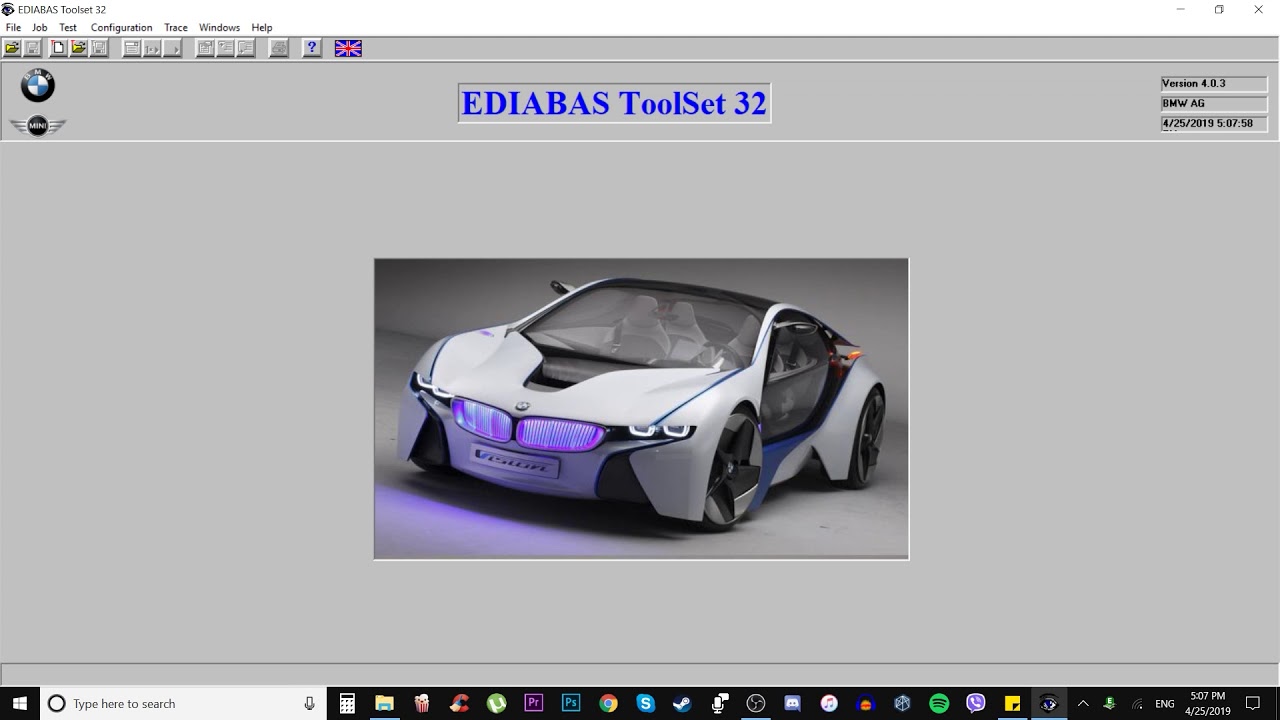
Task: Click the 4/25/2019 5:07:58 date field
Action: (x=1214, y=124)
